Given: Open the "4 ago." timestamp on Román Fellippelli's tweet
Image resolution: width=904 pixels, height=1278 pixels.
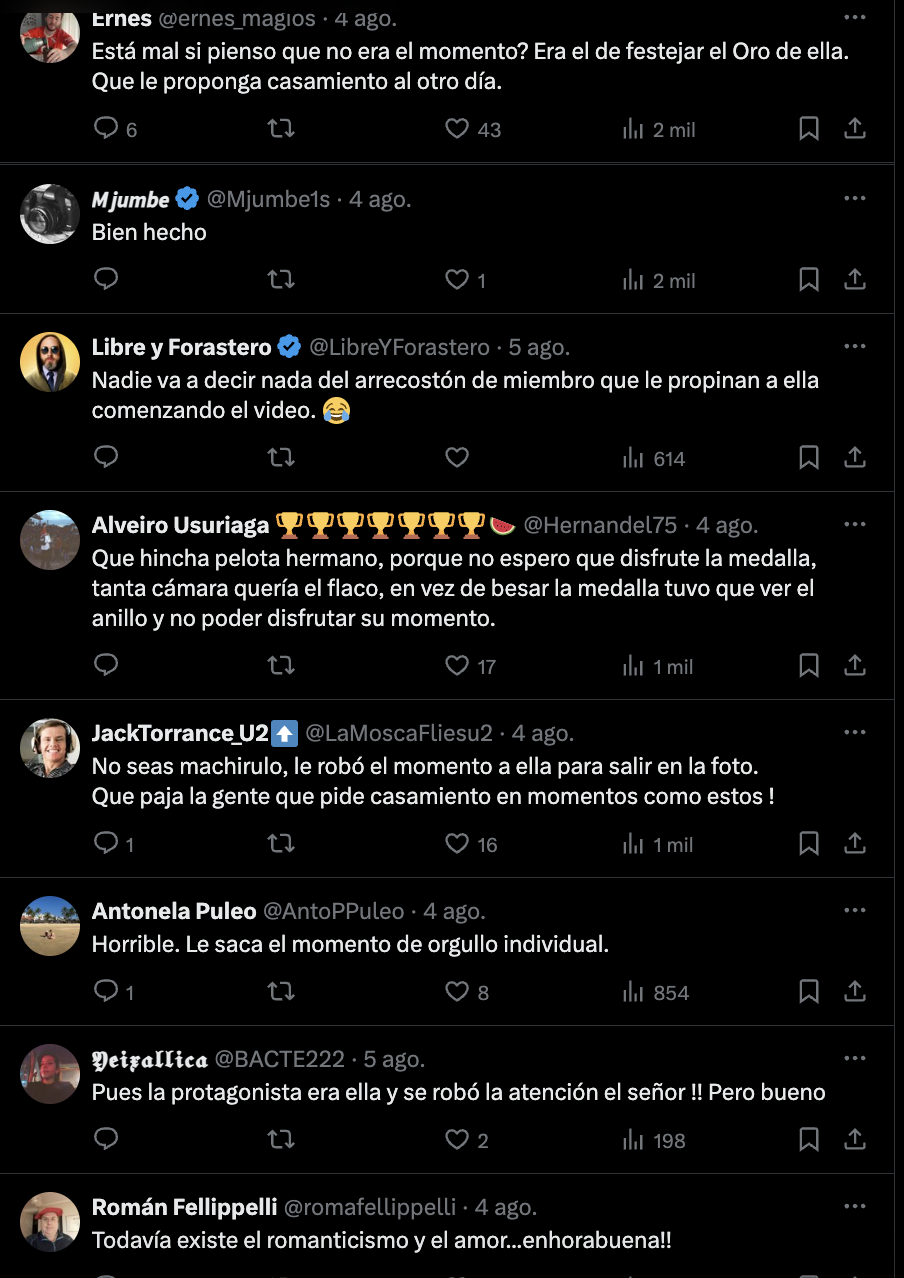Looking at the screenshot, I should tap(506, 1207).
